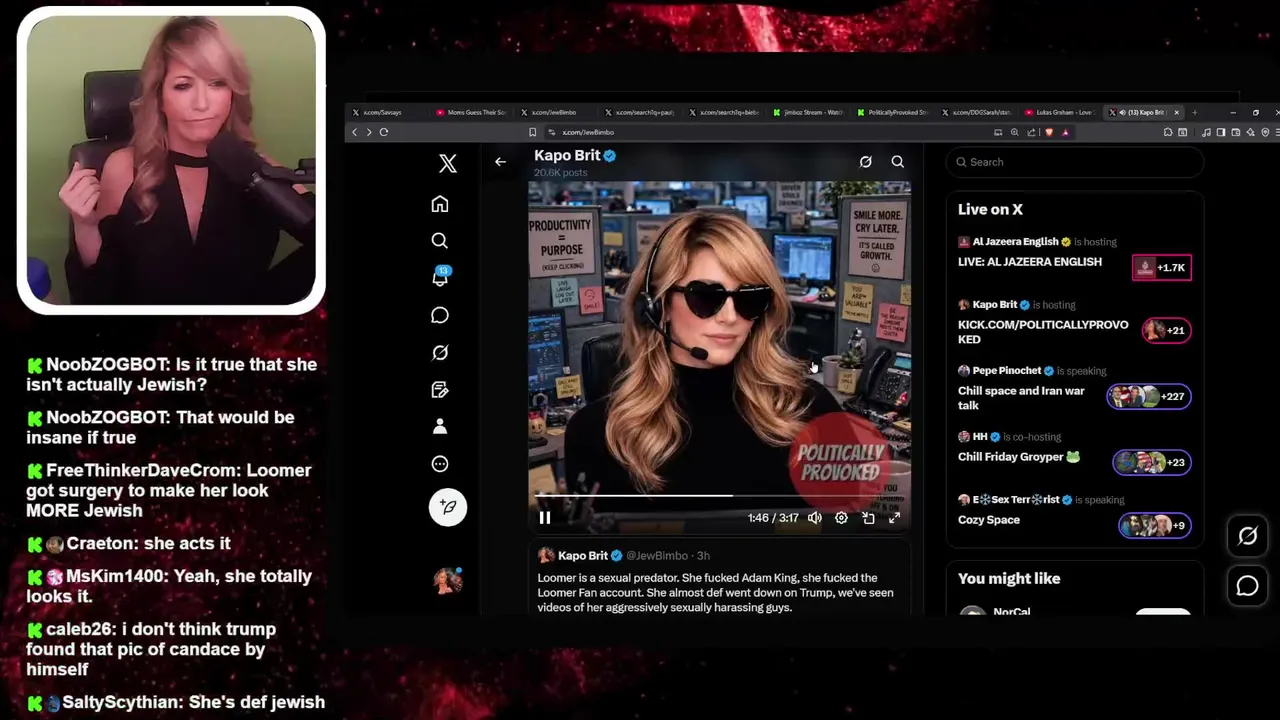Open the browser extensions puzzle icon
1280x720 pixels.
[1169, 132]
